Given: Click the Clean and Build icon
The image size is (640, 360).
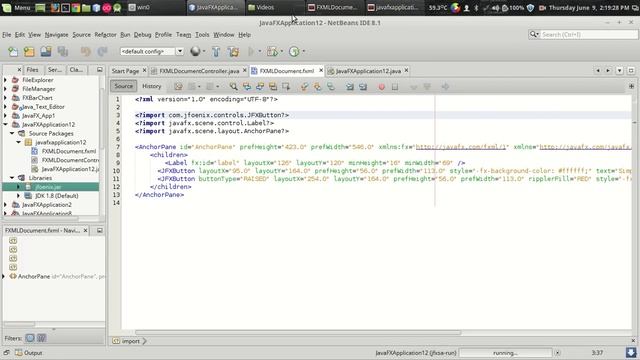Looking at the screenshot, I should (233, 51).
